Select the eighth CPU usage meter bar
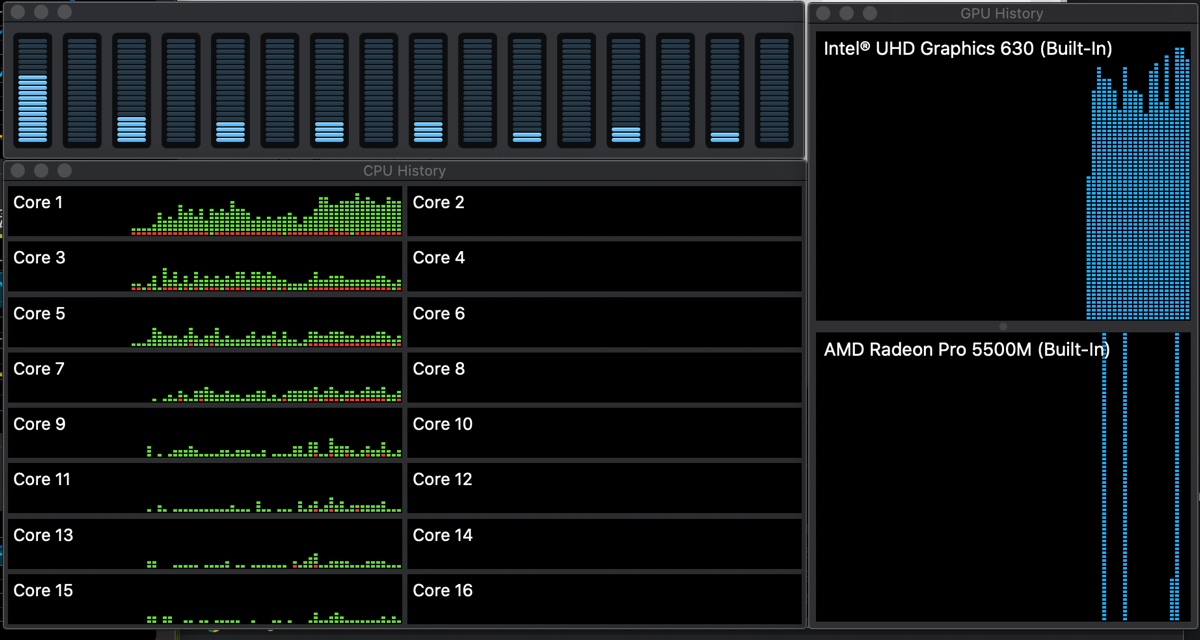1200x640 pixels. [378, 90]
